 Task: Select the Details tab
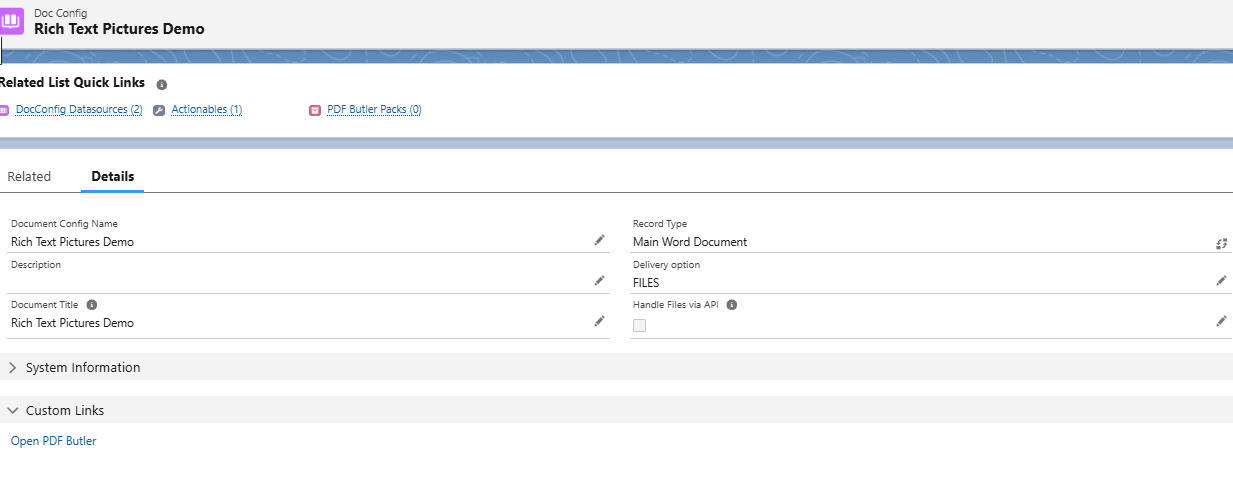(113, 177)
